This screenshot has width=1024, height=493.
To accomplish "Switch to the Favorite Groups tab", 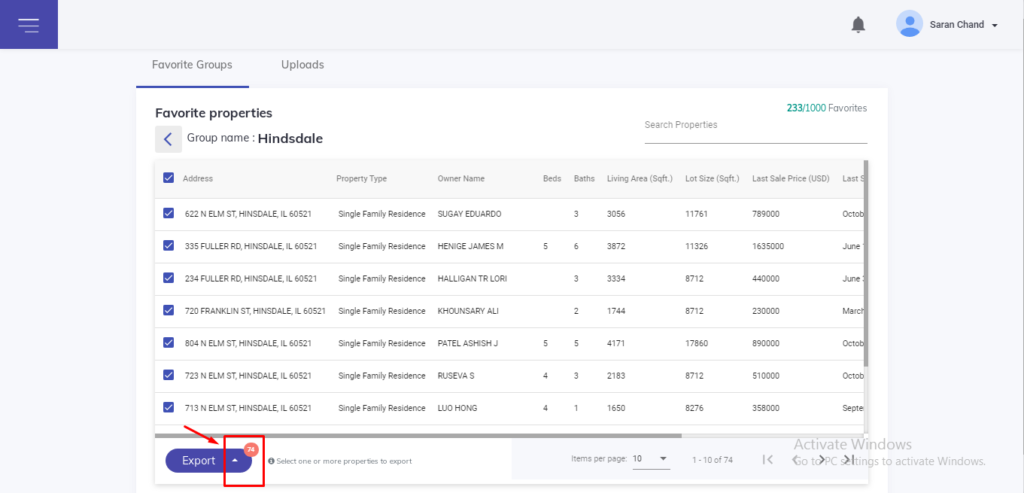I will coord(192,65).
